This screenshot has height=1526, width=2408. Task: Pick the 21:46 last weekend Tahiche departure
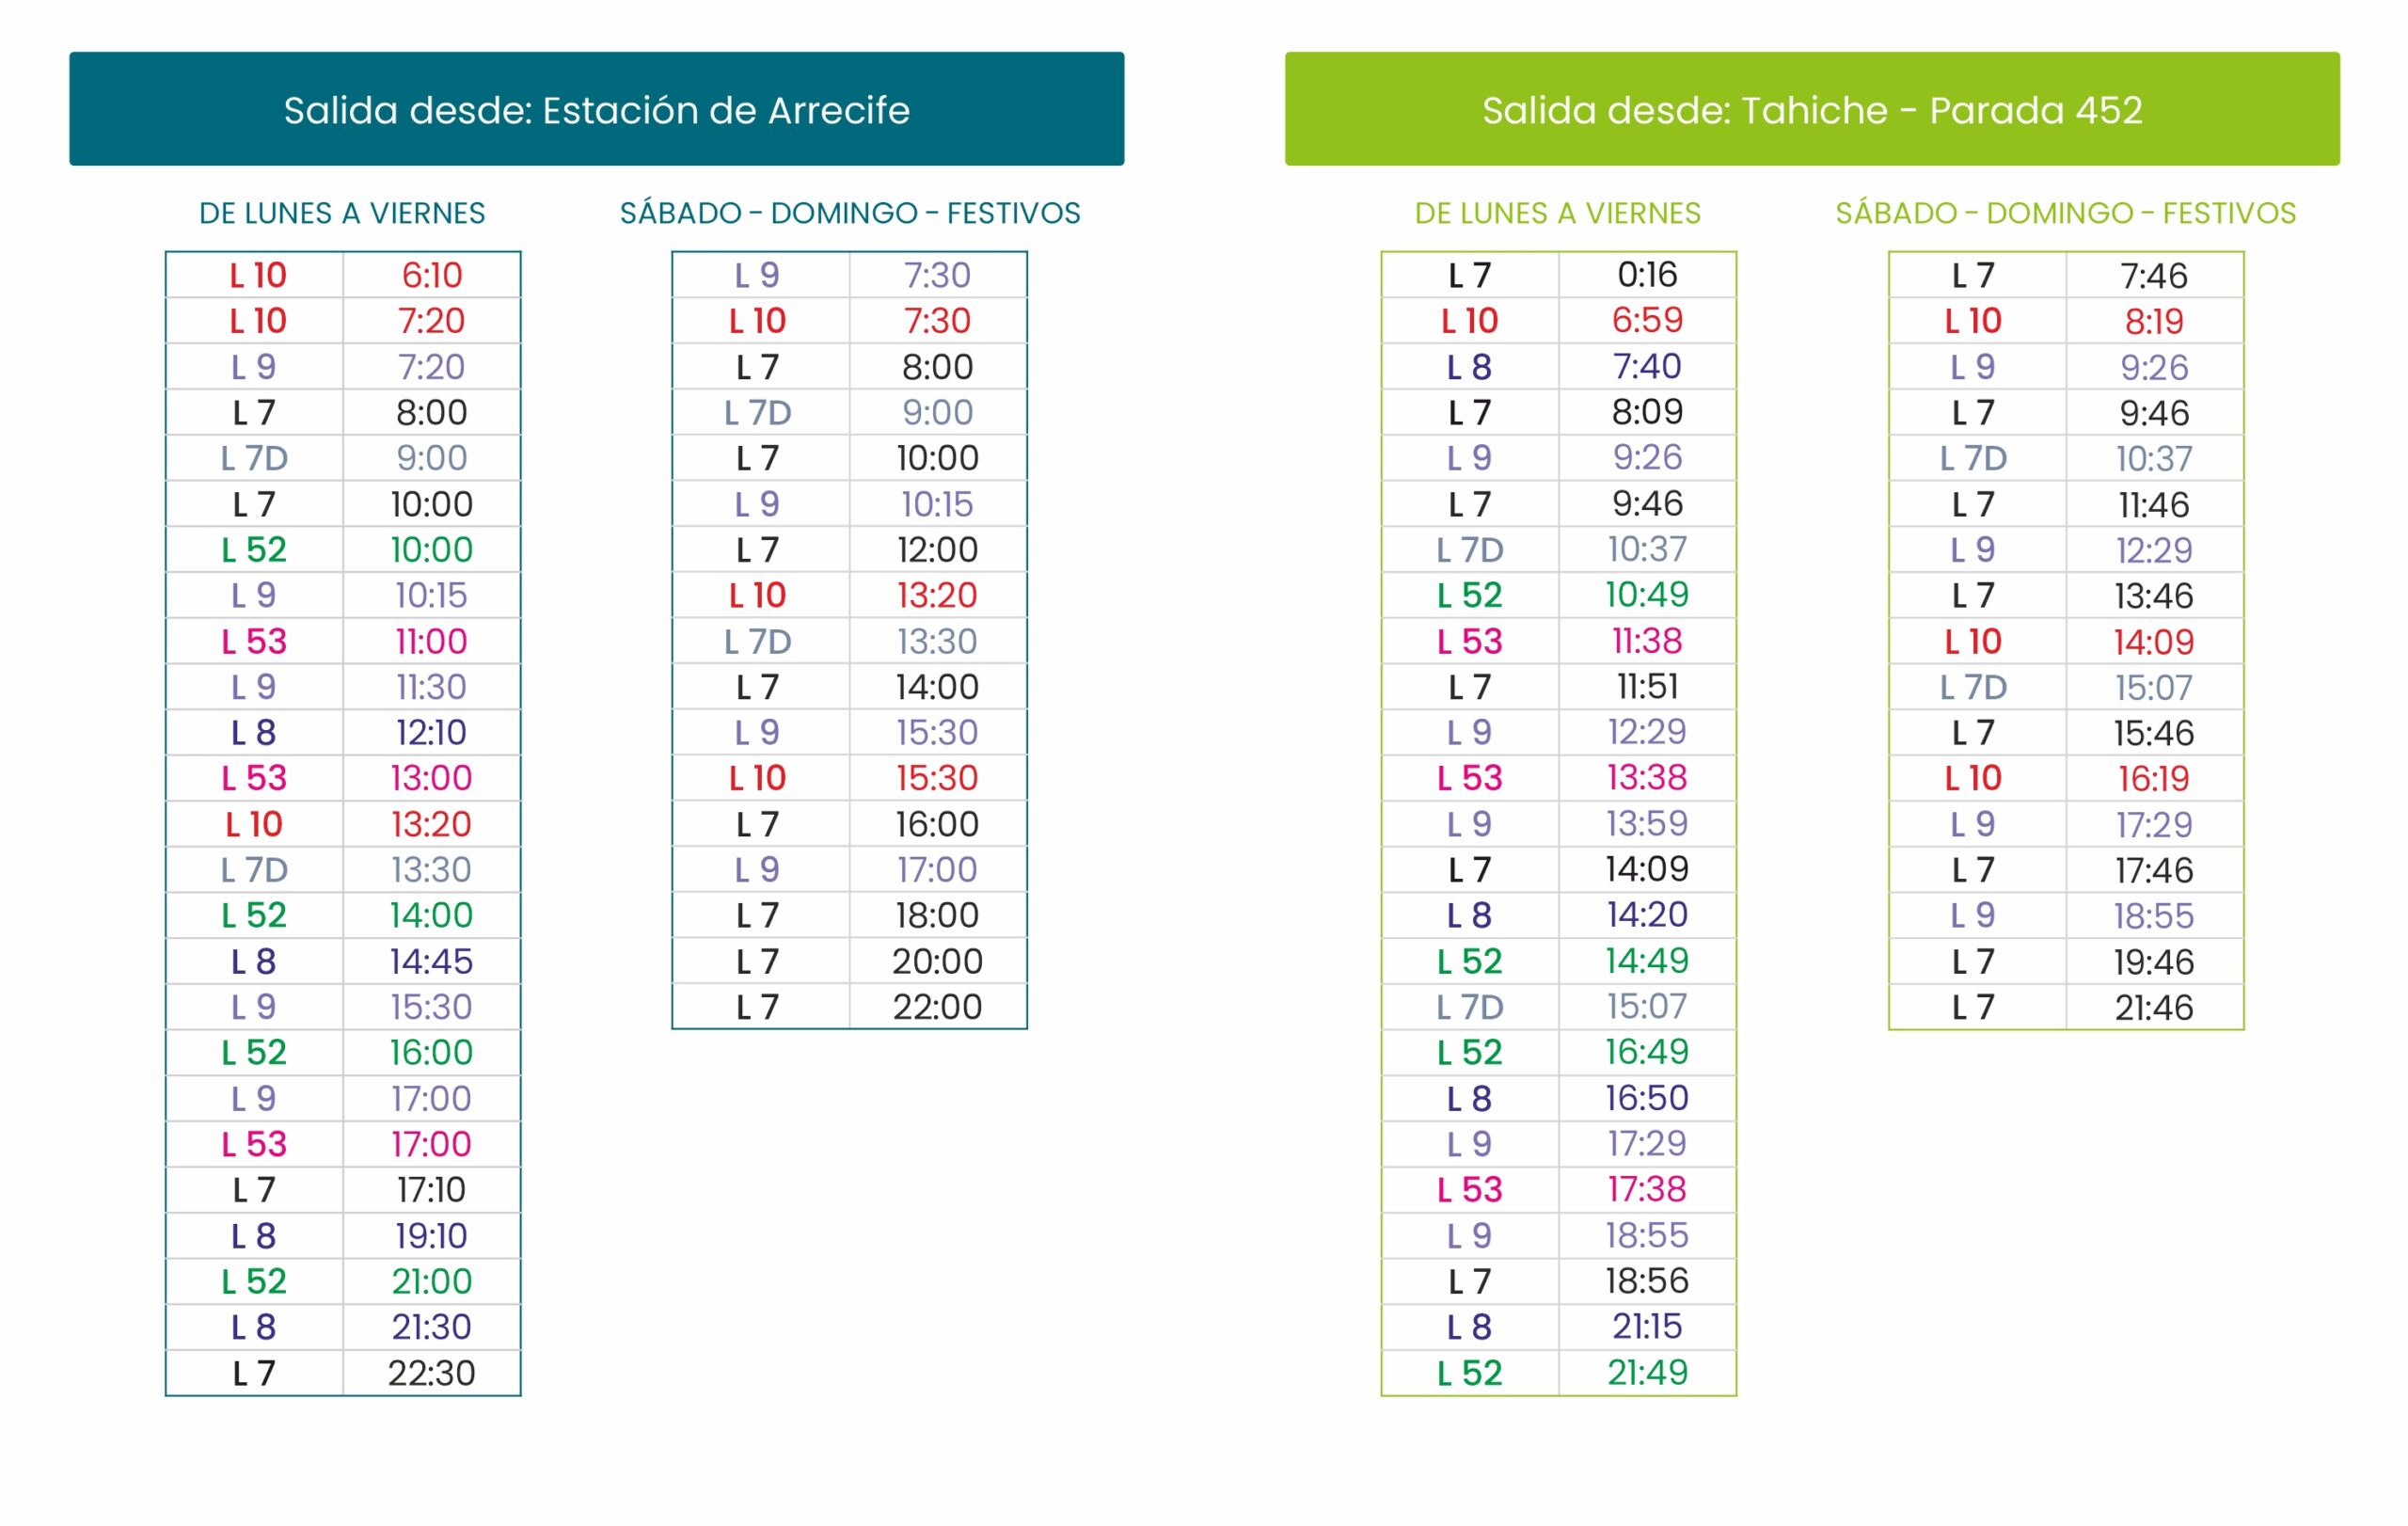point(2153,1007)
